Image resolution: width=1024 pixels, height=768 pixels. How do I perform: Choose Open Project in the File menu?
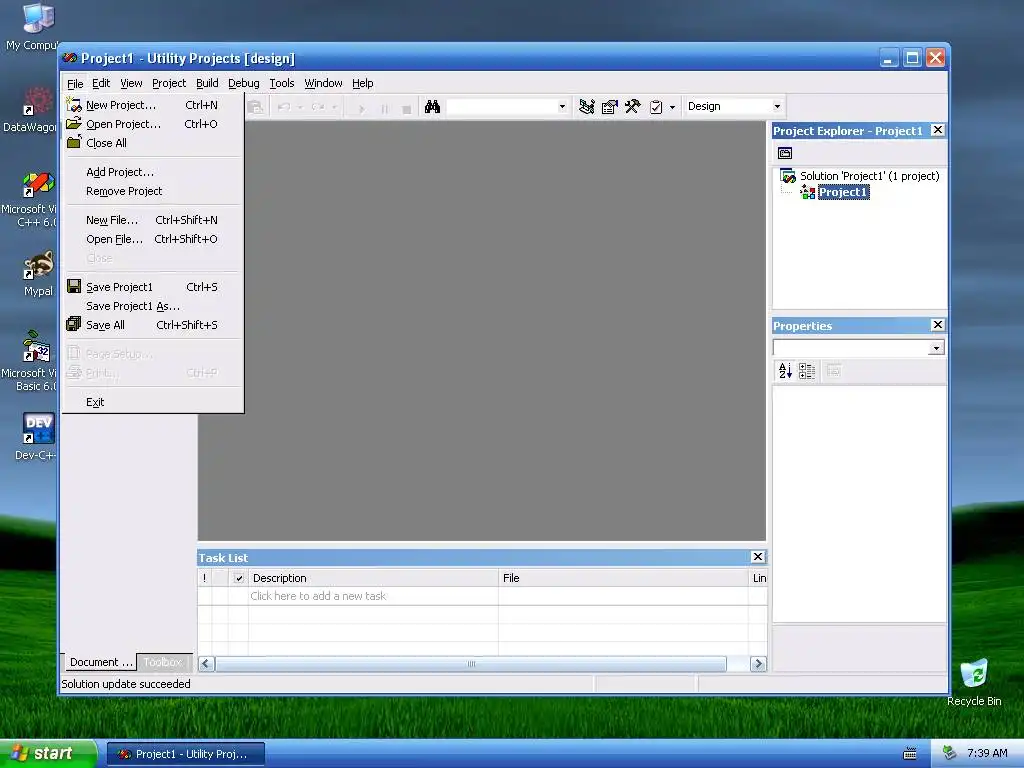[x=153, y=124]
